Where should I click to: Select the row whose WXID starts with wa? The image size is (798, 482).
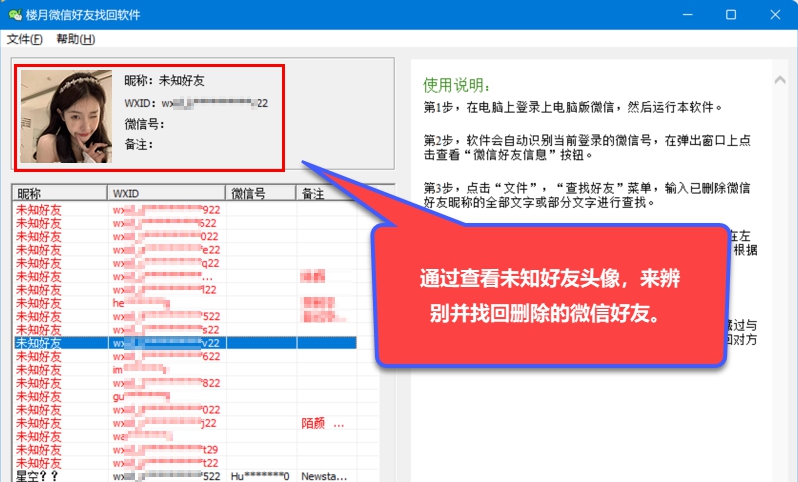tap(185, 437)
